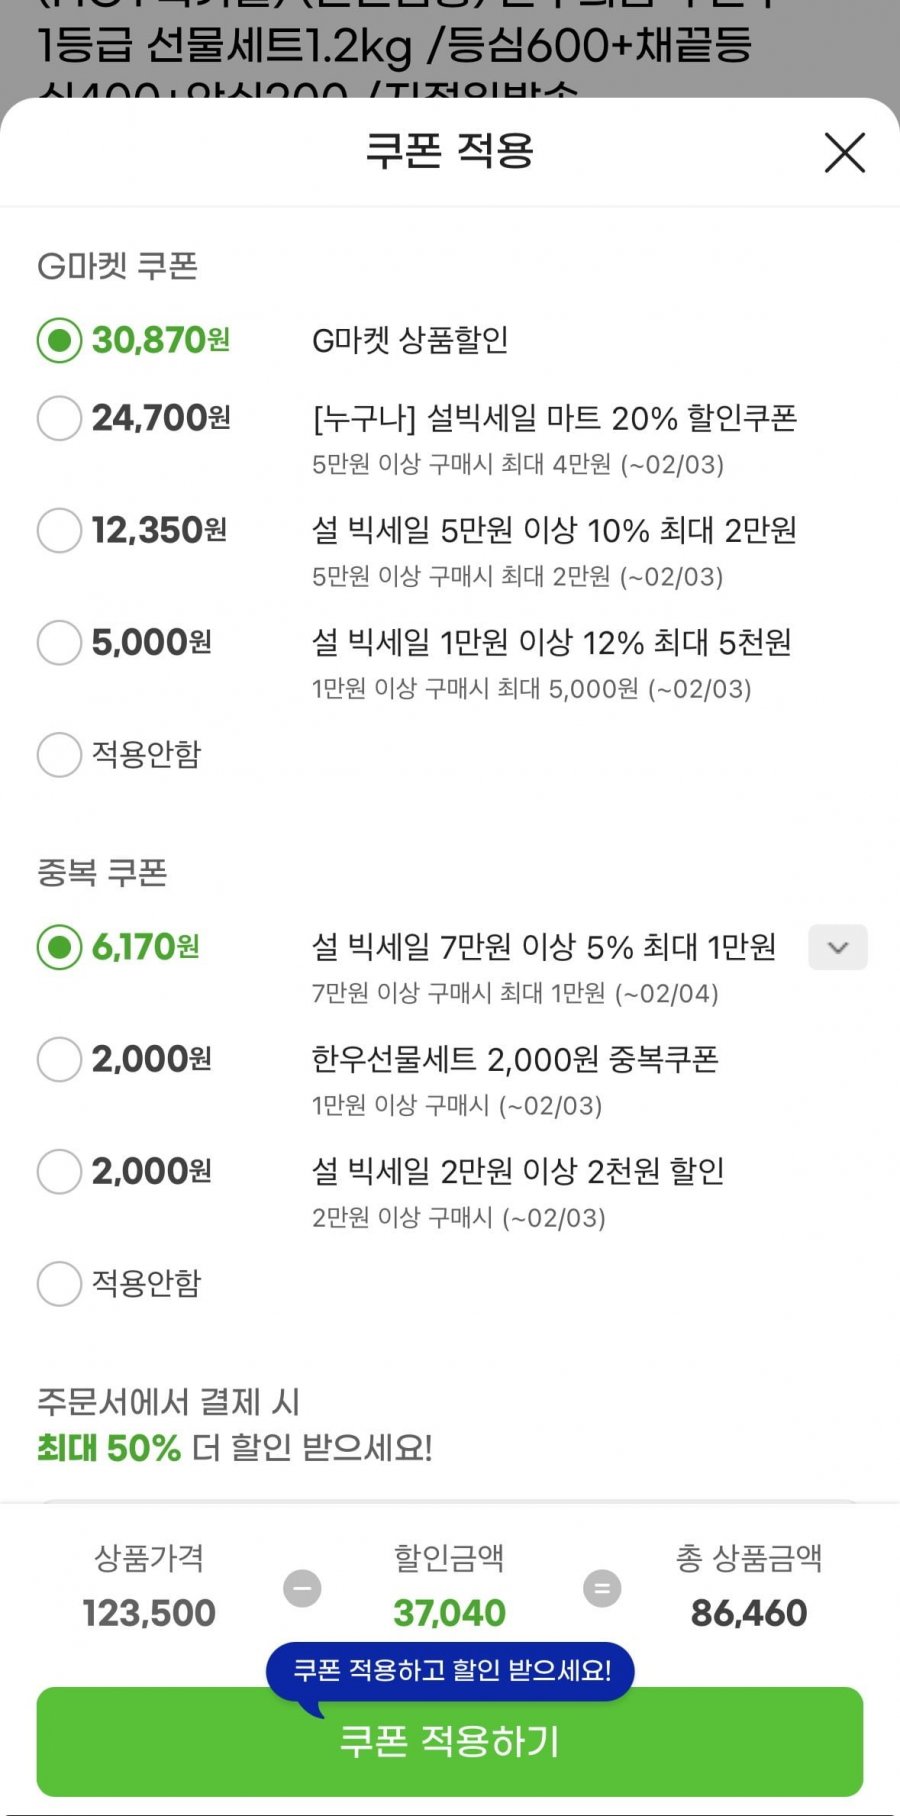The width and height of the screenshot is (900, 1816).
Task: Click the minus icon beside 상품가격
Action: click(x=302, y=1588)
